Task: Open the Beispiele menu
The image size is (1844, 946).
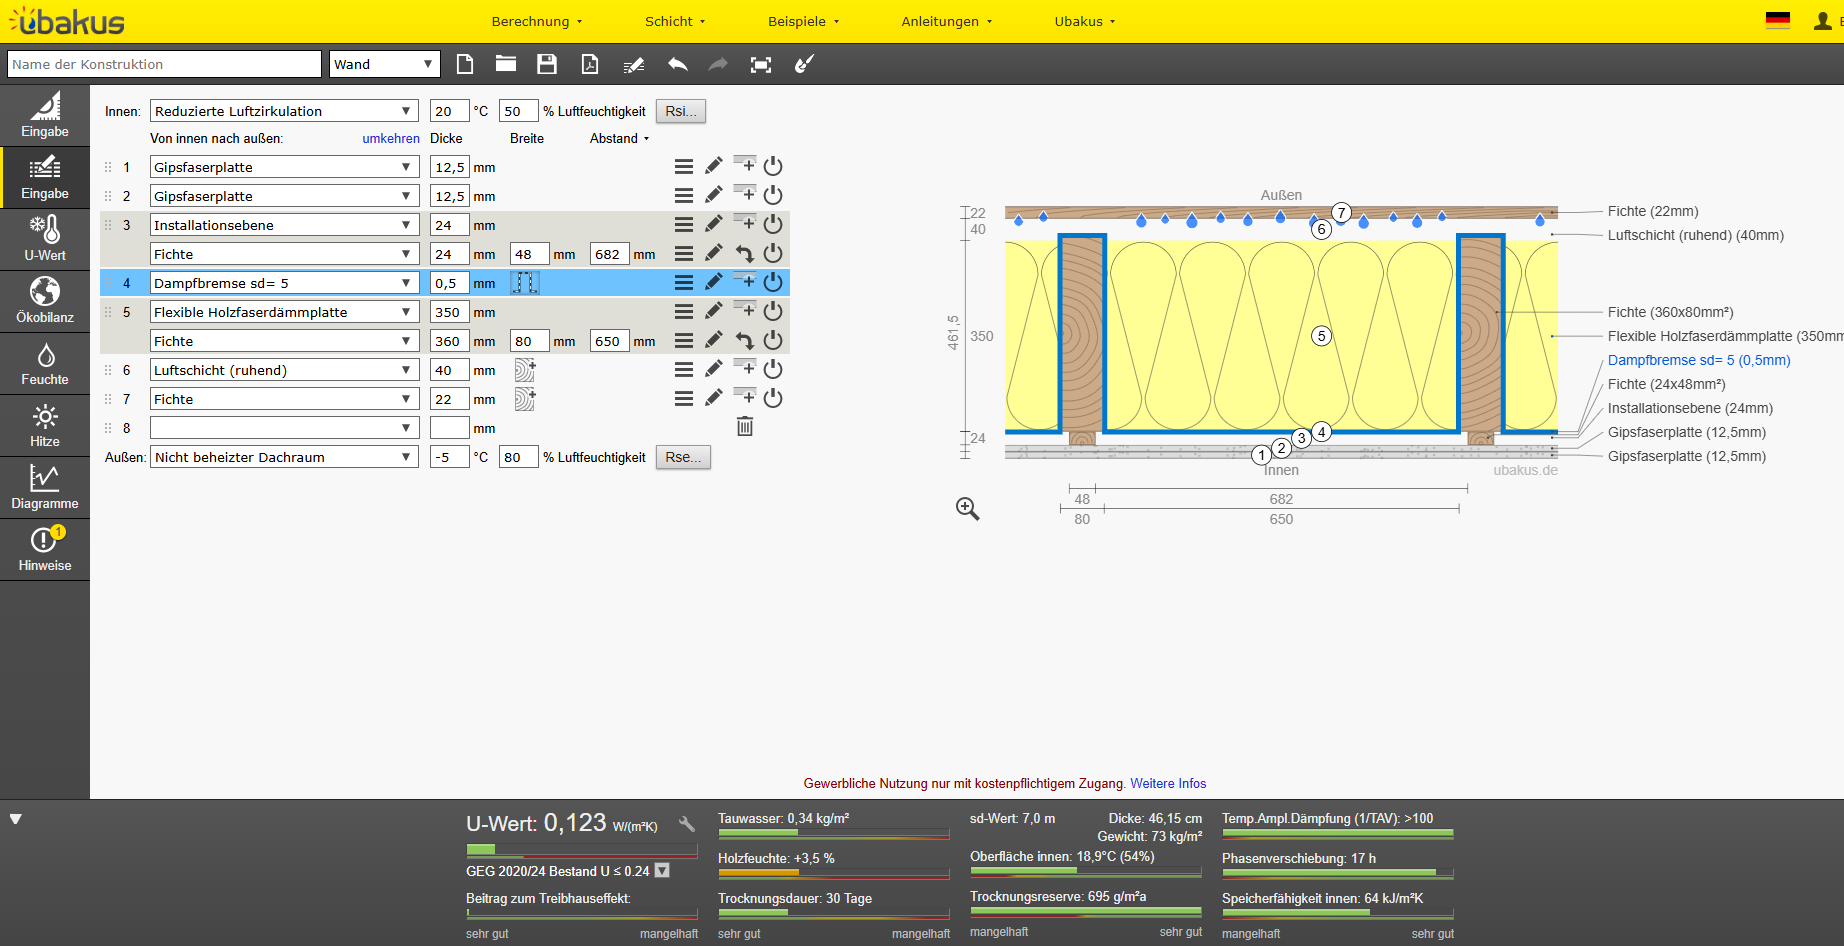Action: click(804, 21)
